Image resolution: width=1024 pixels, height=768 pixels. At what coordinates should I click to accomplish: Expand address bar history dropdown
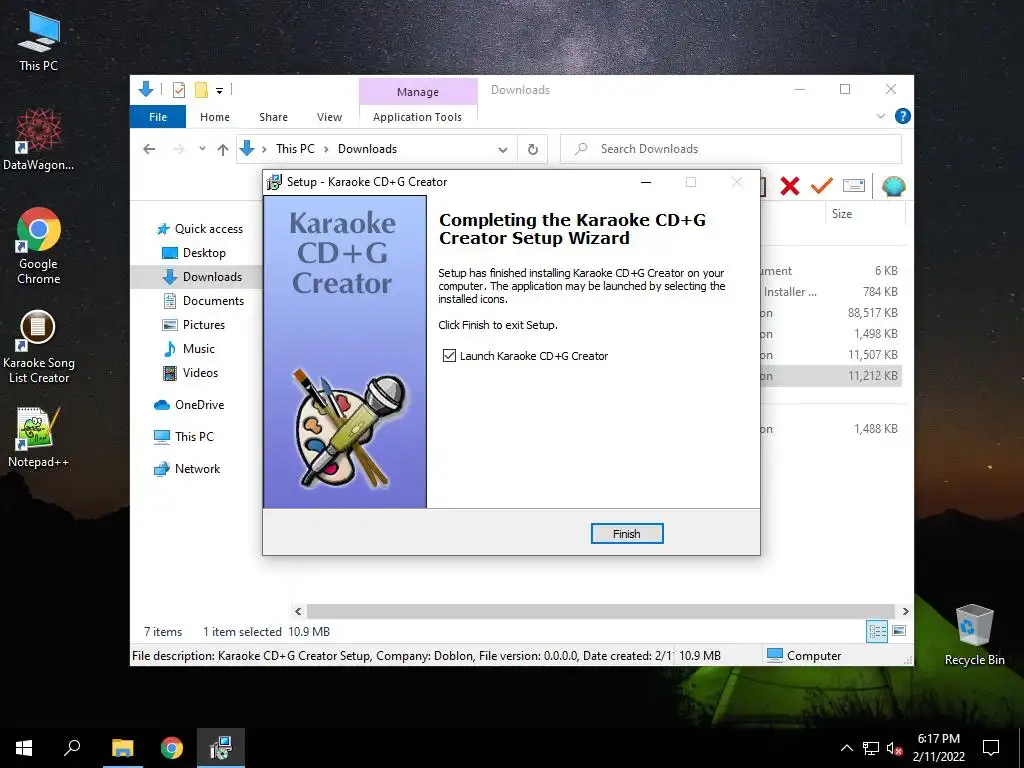[503, 150]
